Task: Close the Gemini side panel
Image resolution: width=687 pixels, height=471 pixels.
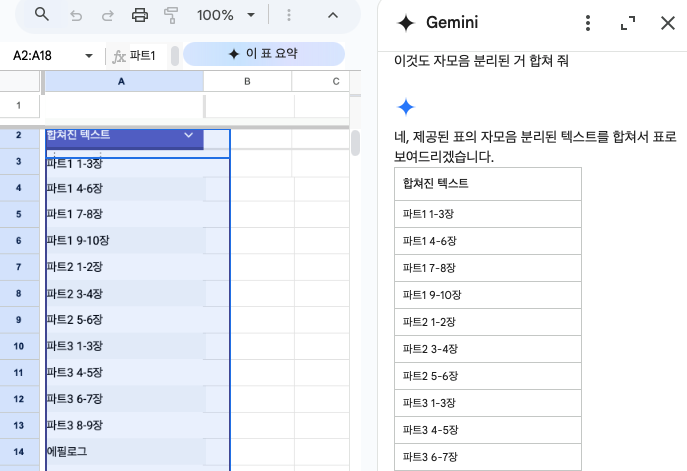Action: click(x=667, y=23)
